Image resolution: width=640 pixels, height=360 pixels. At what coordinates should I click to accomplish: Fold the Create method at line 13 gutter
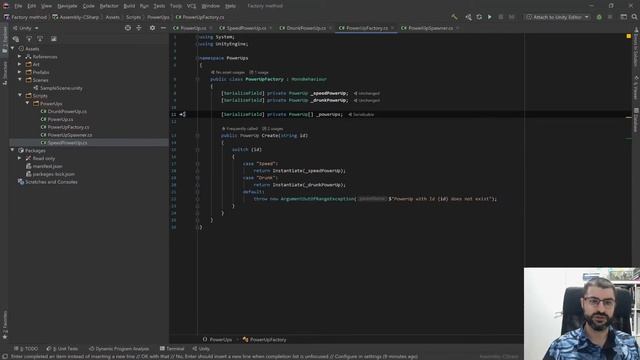pyautogui.click(x=198, y=136)
